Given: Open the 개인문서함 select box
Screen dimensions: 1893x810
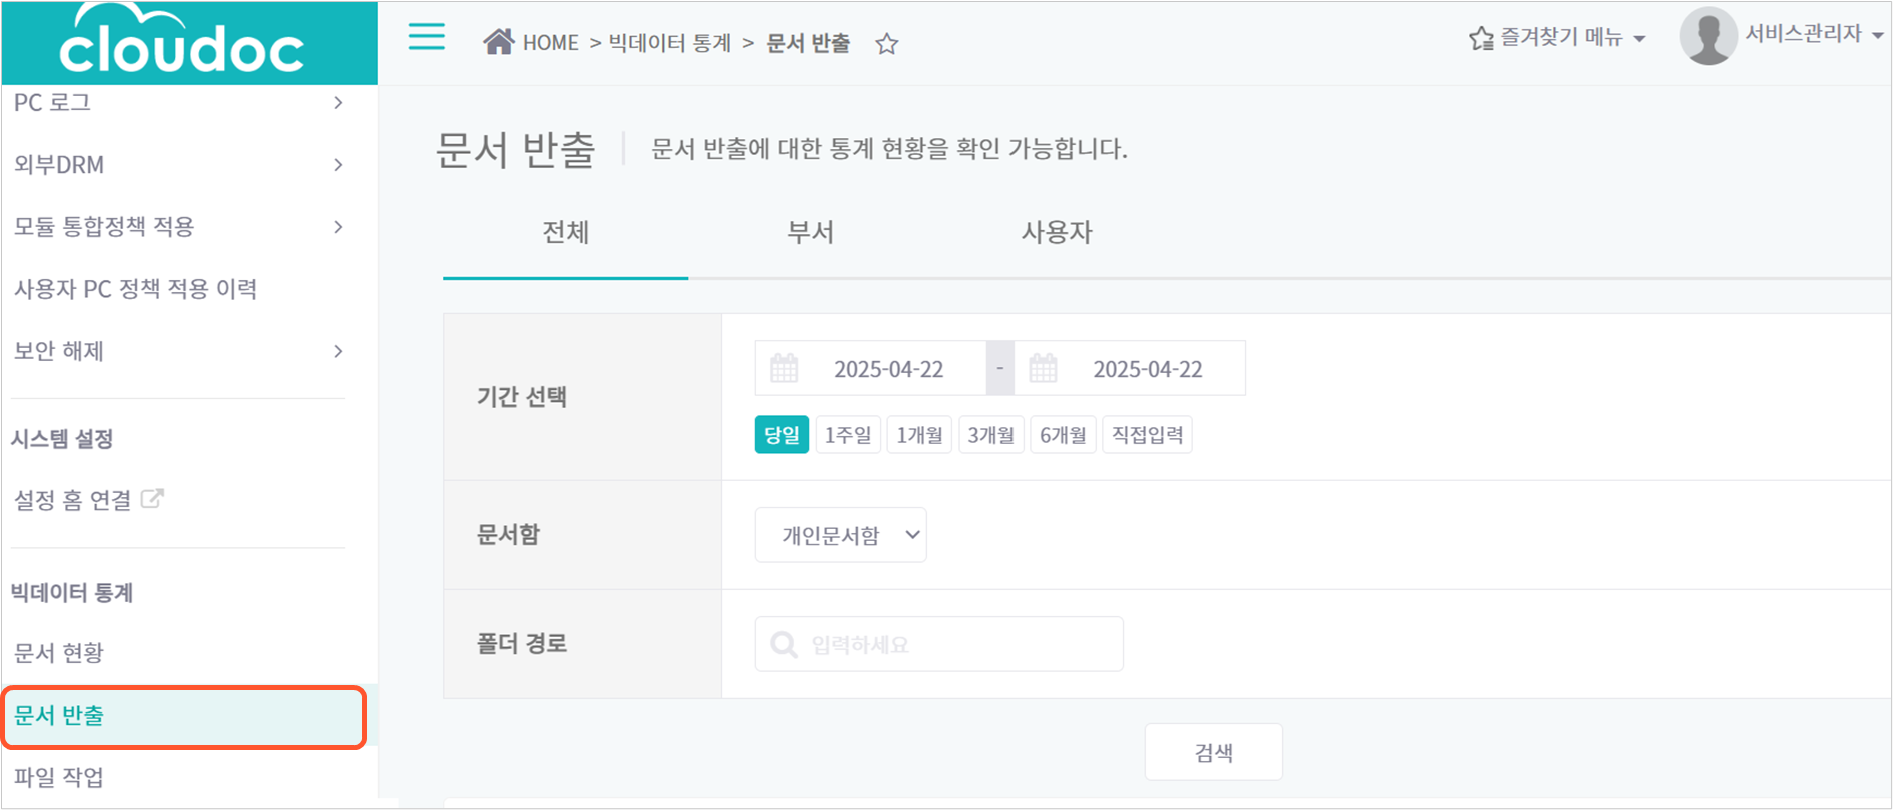Looking at the screenshot, I should [840, 535].
